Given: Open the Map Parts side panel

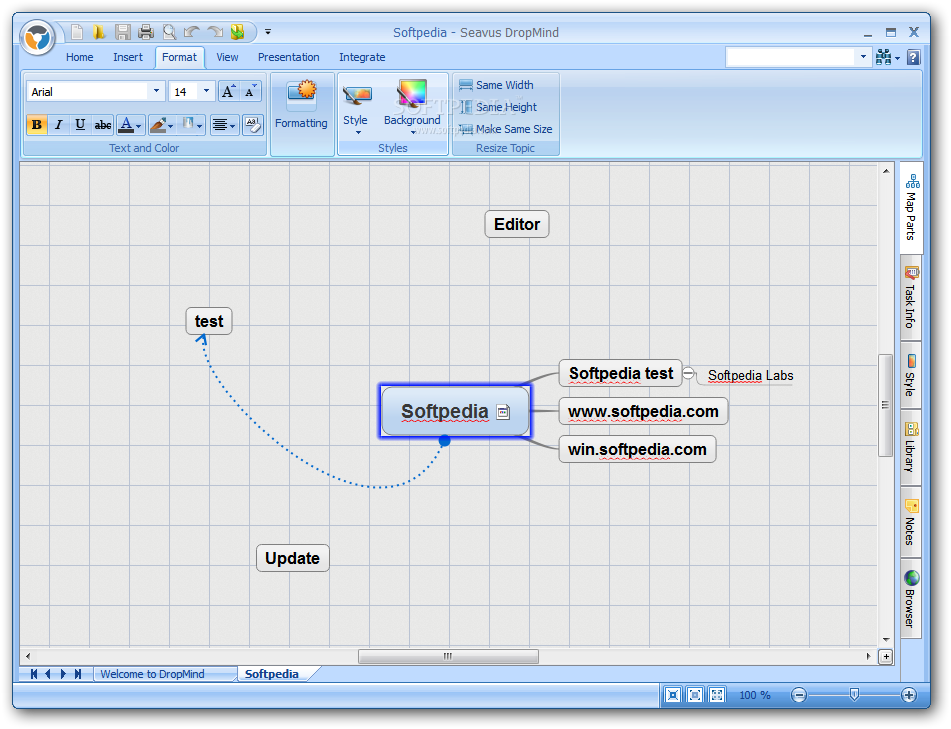Looking at the screenshot, I should pos(912,207).
